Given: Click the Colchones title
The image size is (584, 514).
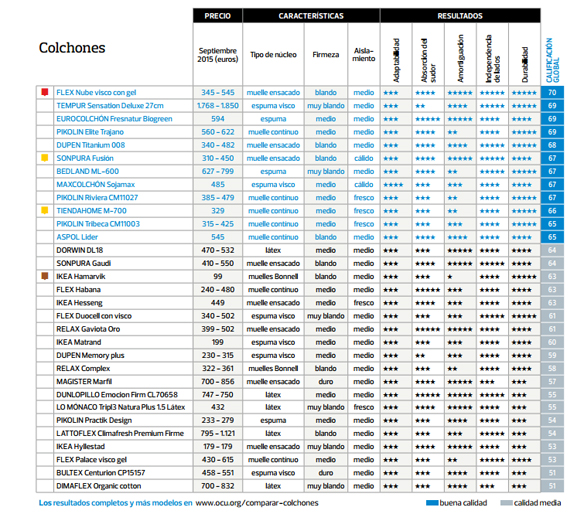Looking at the screenshot, I should coord(72,48).
